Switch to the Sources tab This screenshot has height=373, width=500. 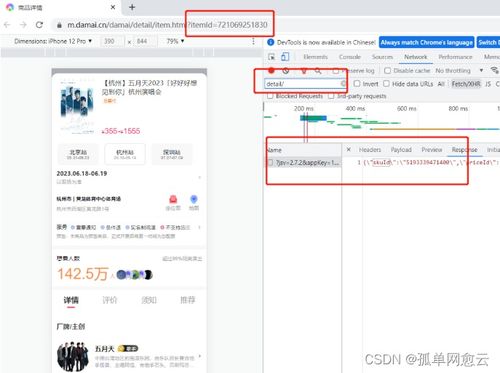click(x=382, y=57)
